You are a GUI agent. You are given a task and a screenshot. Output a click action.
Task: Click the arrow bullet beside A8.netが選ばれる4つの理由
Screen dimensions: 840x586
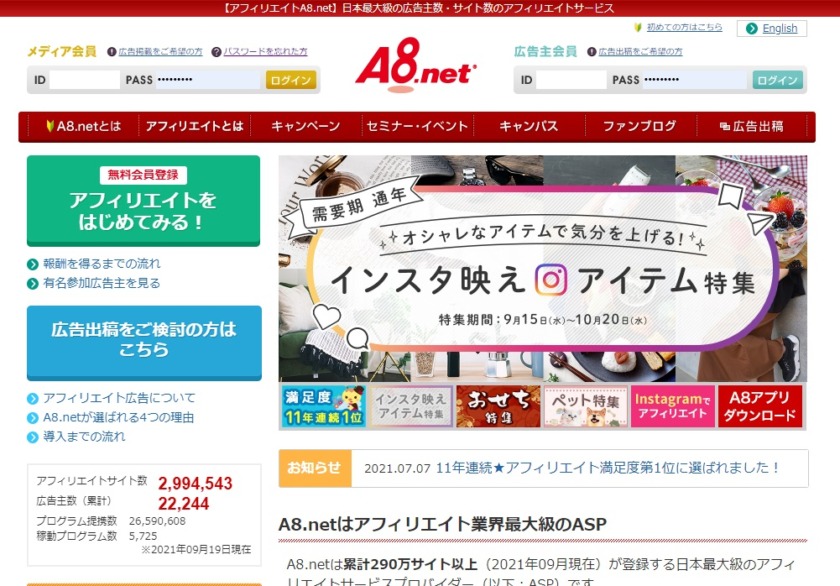(x=33, y=418)
